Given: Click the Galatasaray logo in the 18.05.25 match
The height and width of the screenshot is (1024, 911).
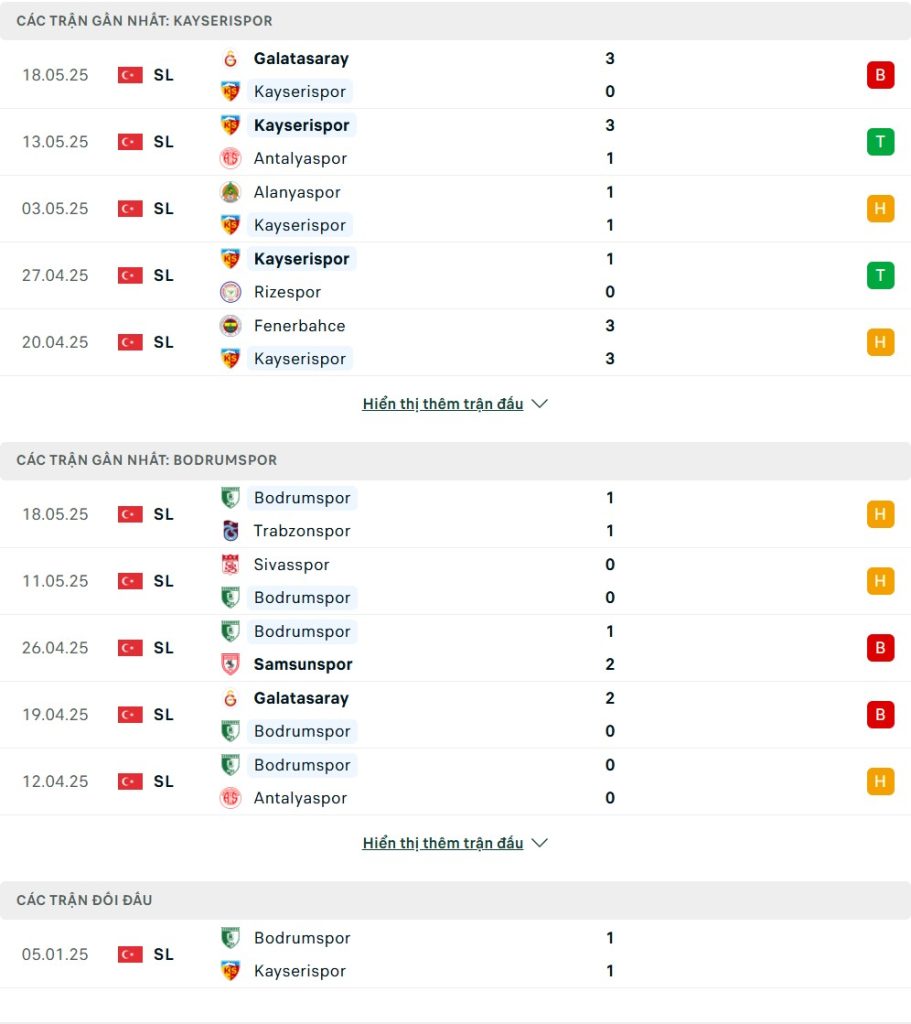Looking at the screenshot, I should (230, 59).
